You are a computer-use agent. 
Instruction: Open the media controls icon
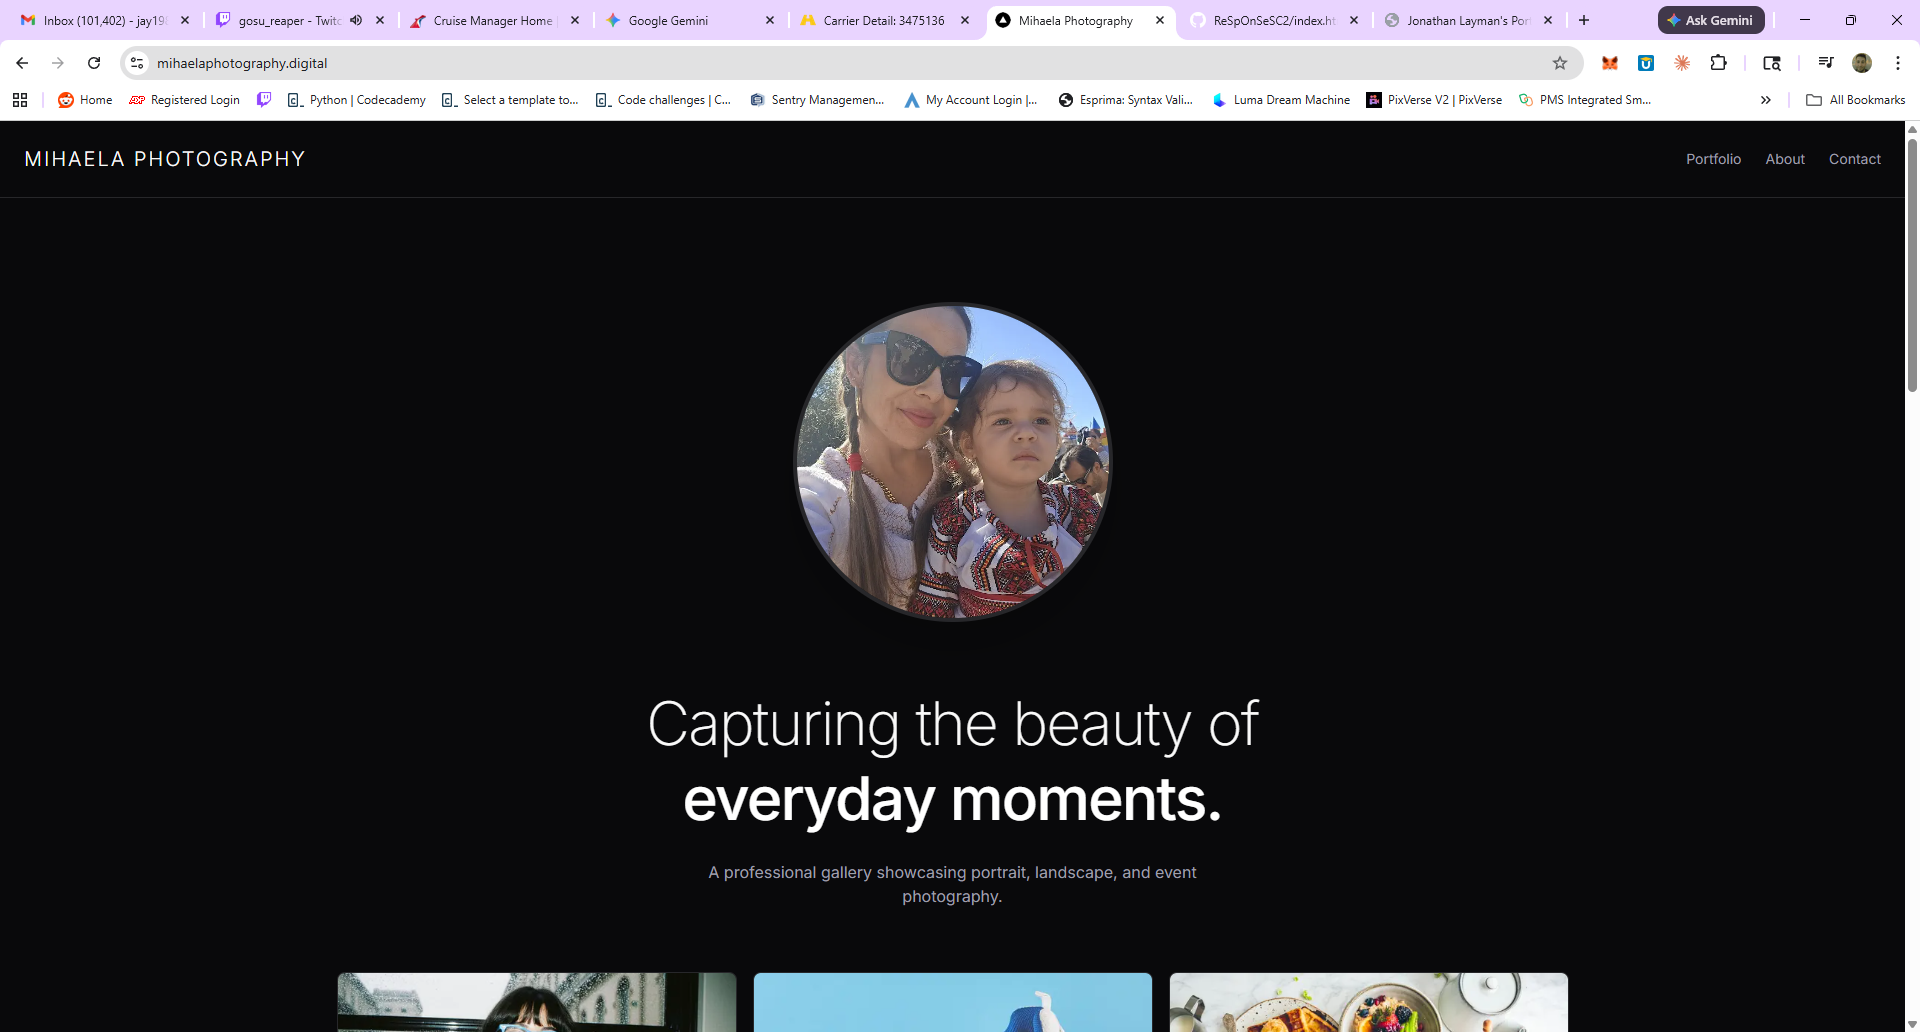click(x=1826, y=63)
